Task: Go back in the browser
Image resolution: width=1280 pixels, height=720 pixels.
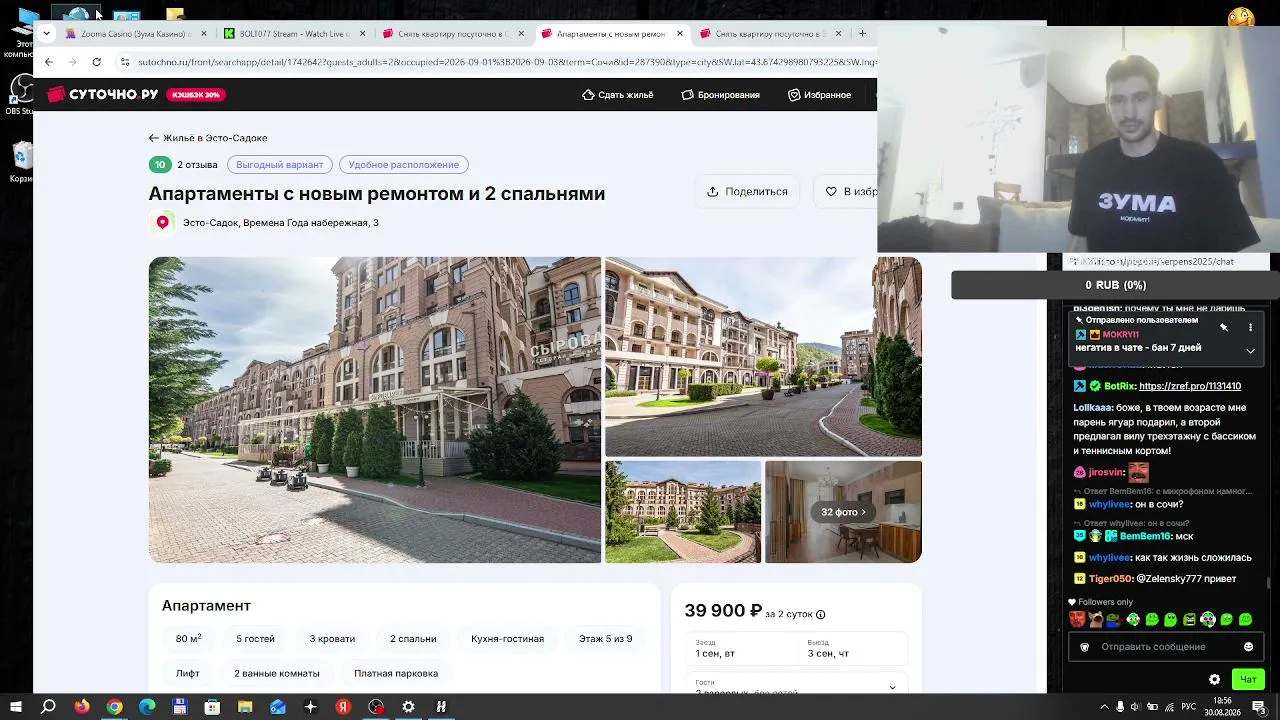Action: 48,62
